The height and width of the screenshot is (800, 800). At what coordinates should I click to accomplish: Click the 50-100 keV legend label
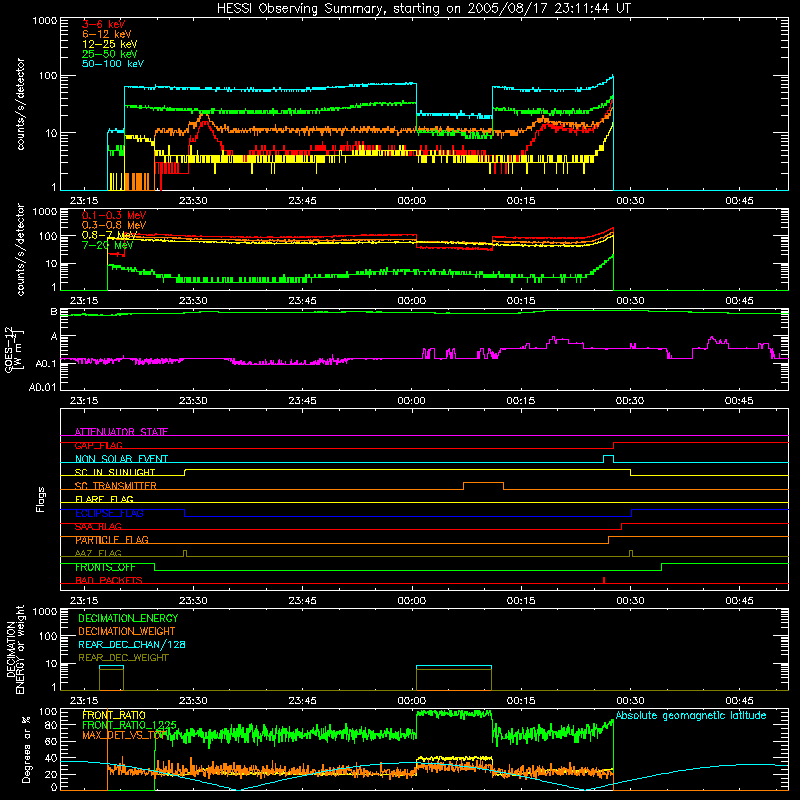pos(113,64)
